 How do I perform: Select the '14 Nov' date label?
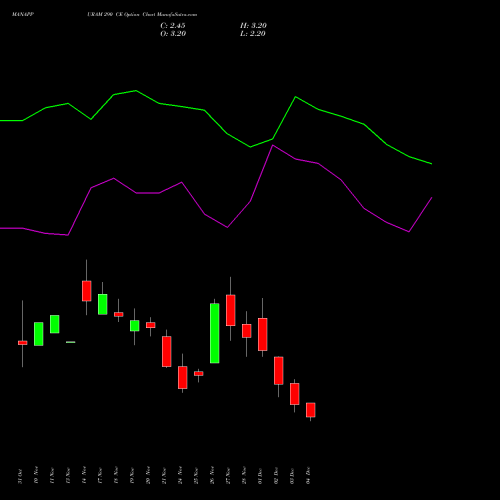(84, 475)
